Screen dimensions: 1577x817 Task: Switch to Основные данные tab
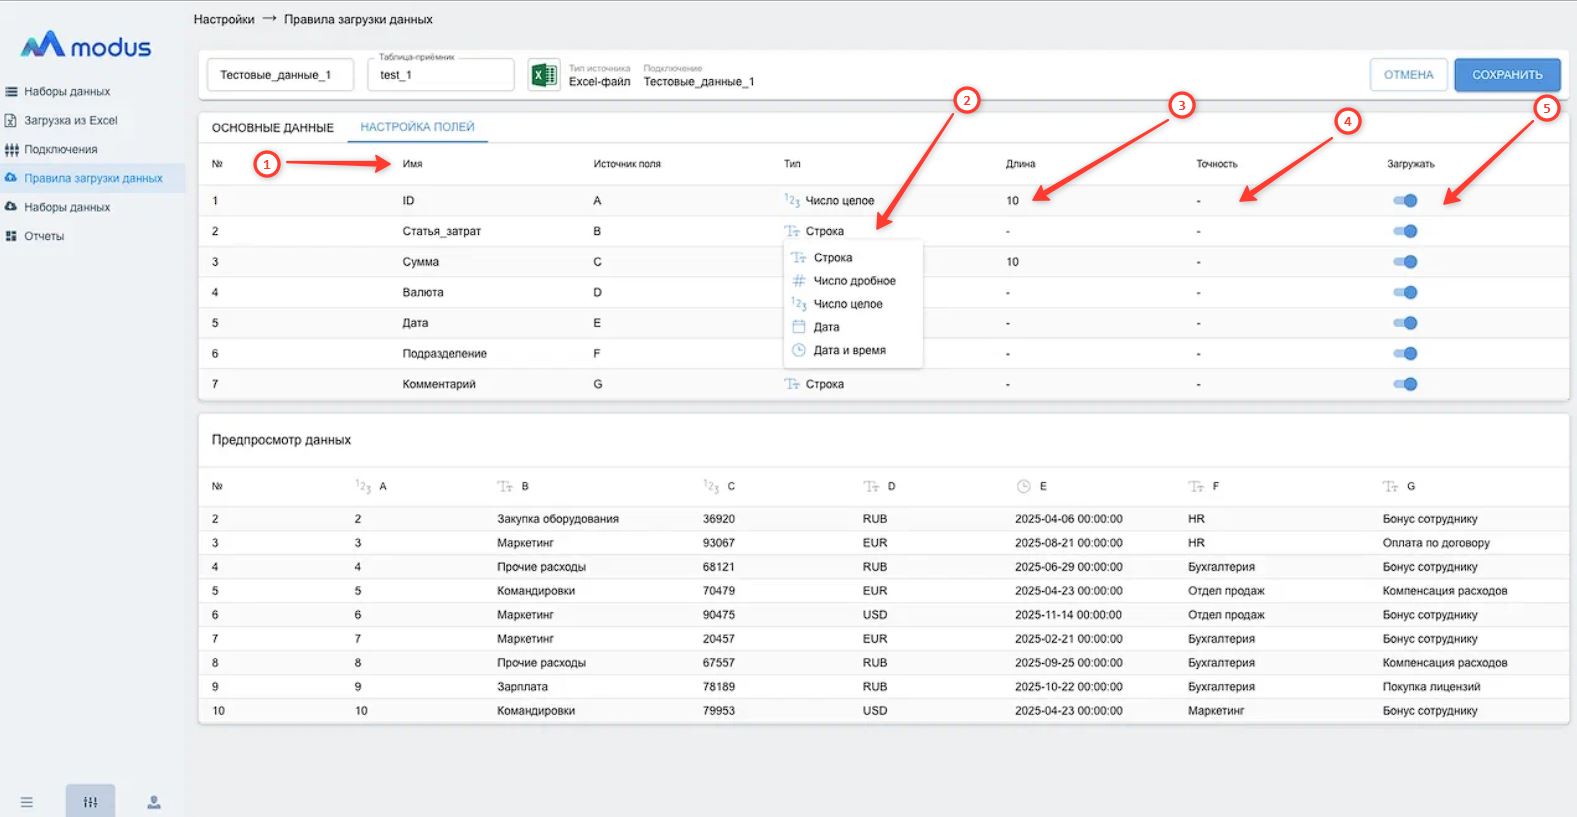(272, 128)
